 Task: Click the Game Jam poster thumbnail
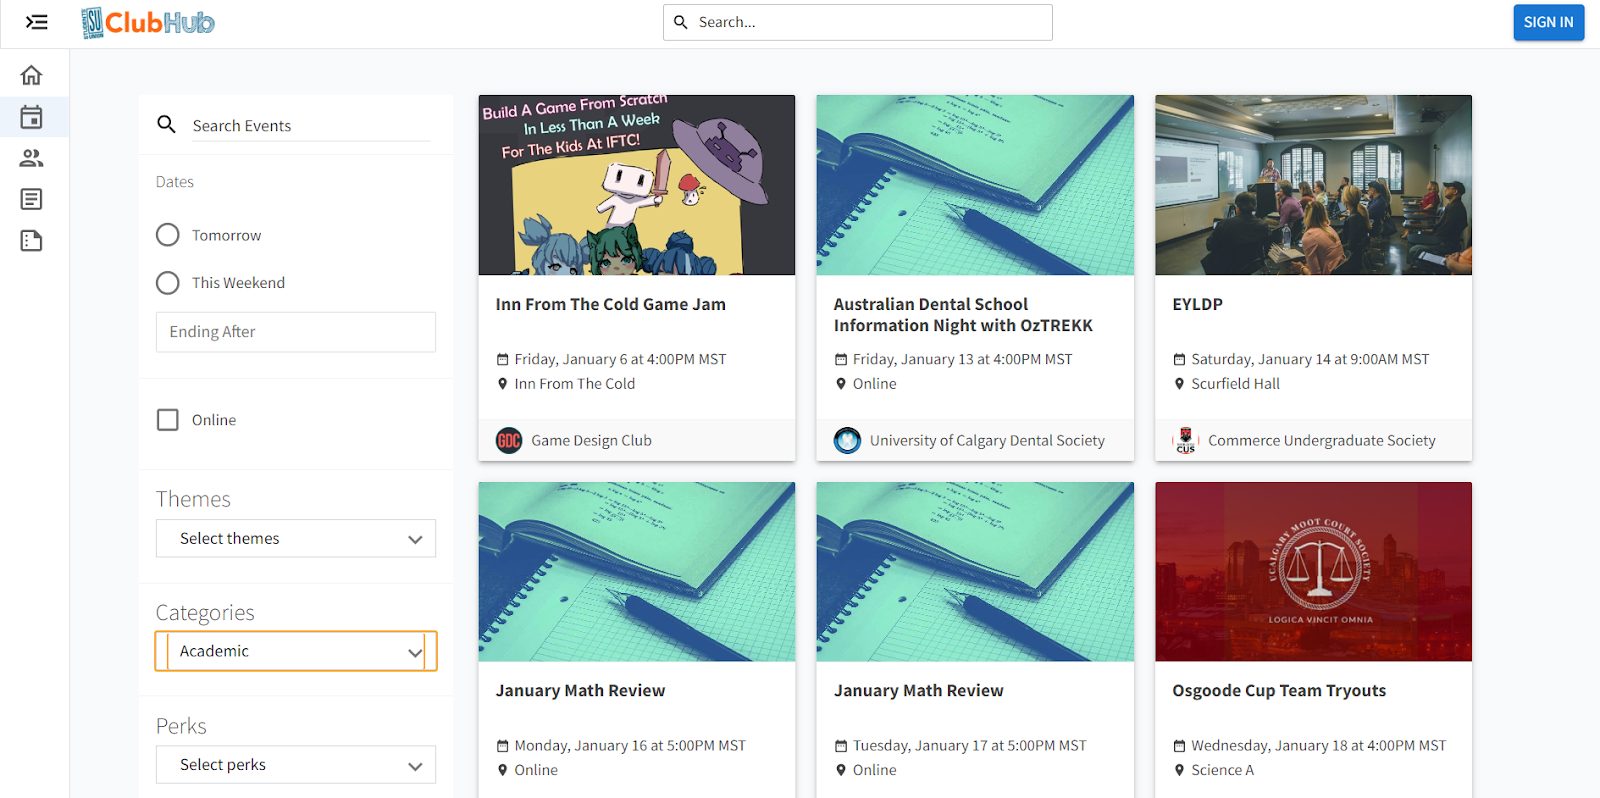tap(637, 185)
